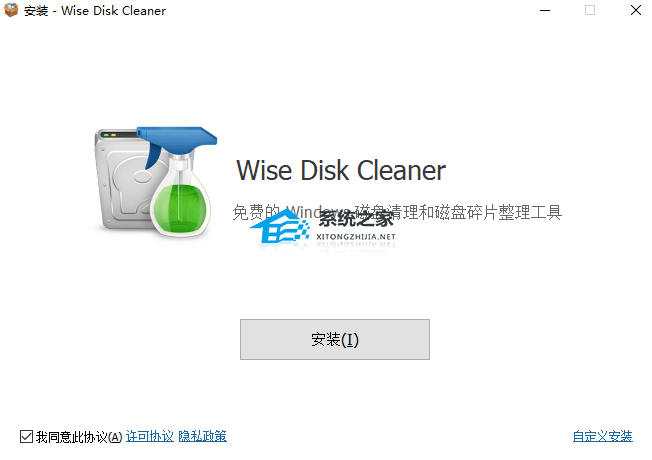The image size is (652, 460).
Task: Start installation with 安装(I) button
Action: coord(335,339)
